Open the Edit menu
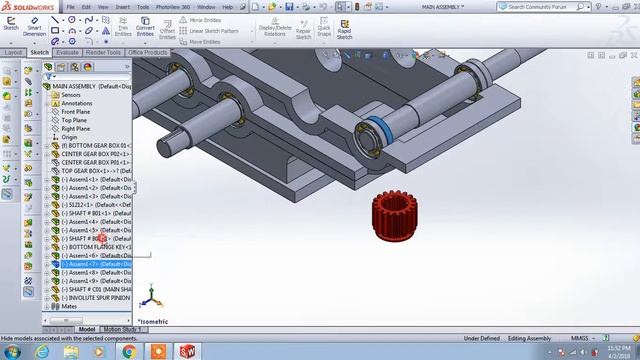Image resolution: width=640 pixels, height=360 pixels. pos(86,7)
